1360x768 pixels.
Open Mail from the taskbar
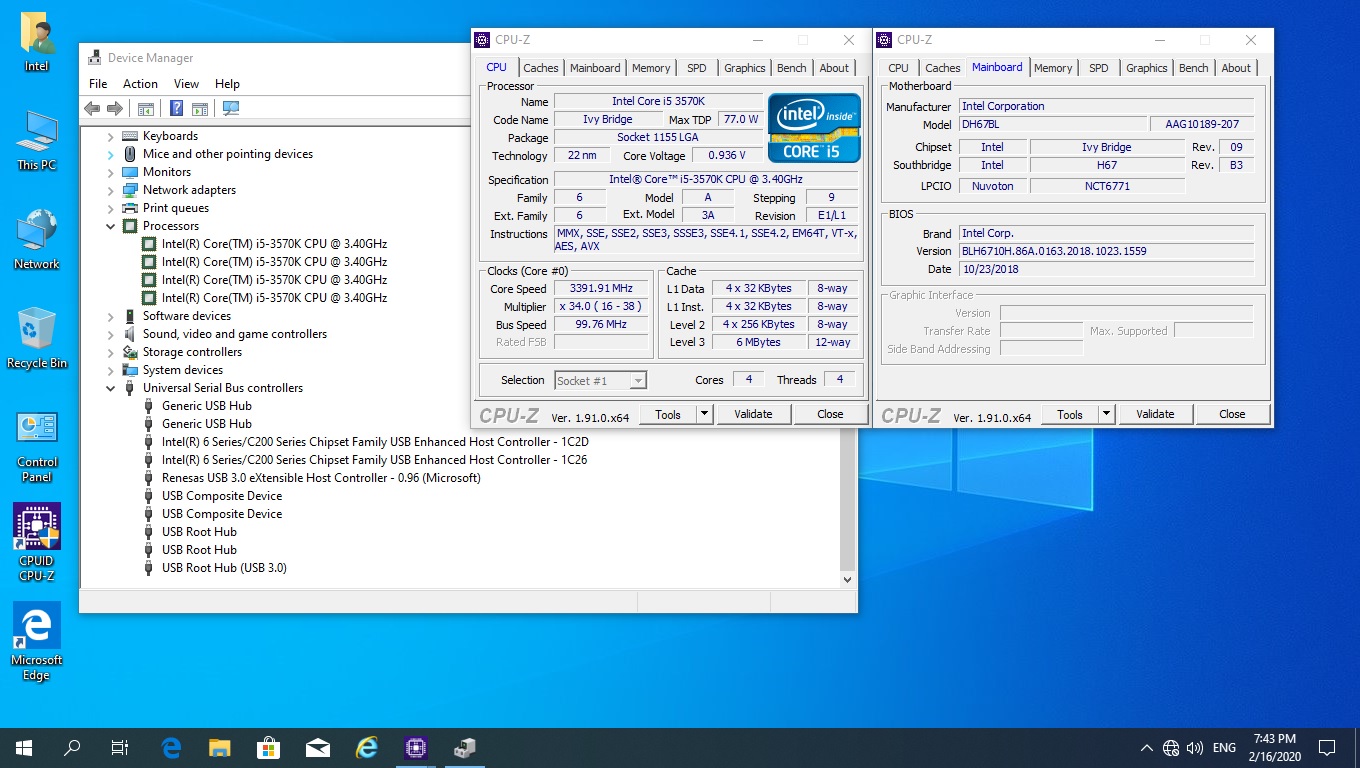(318, 747)
